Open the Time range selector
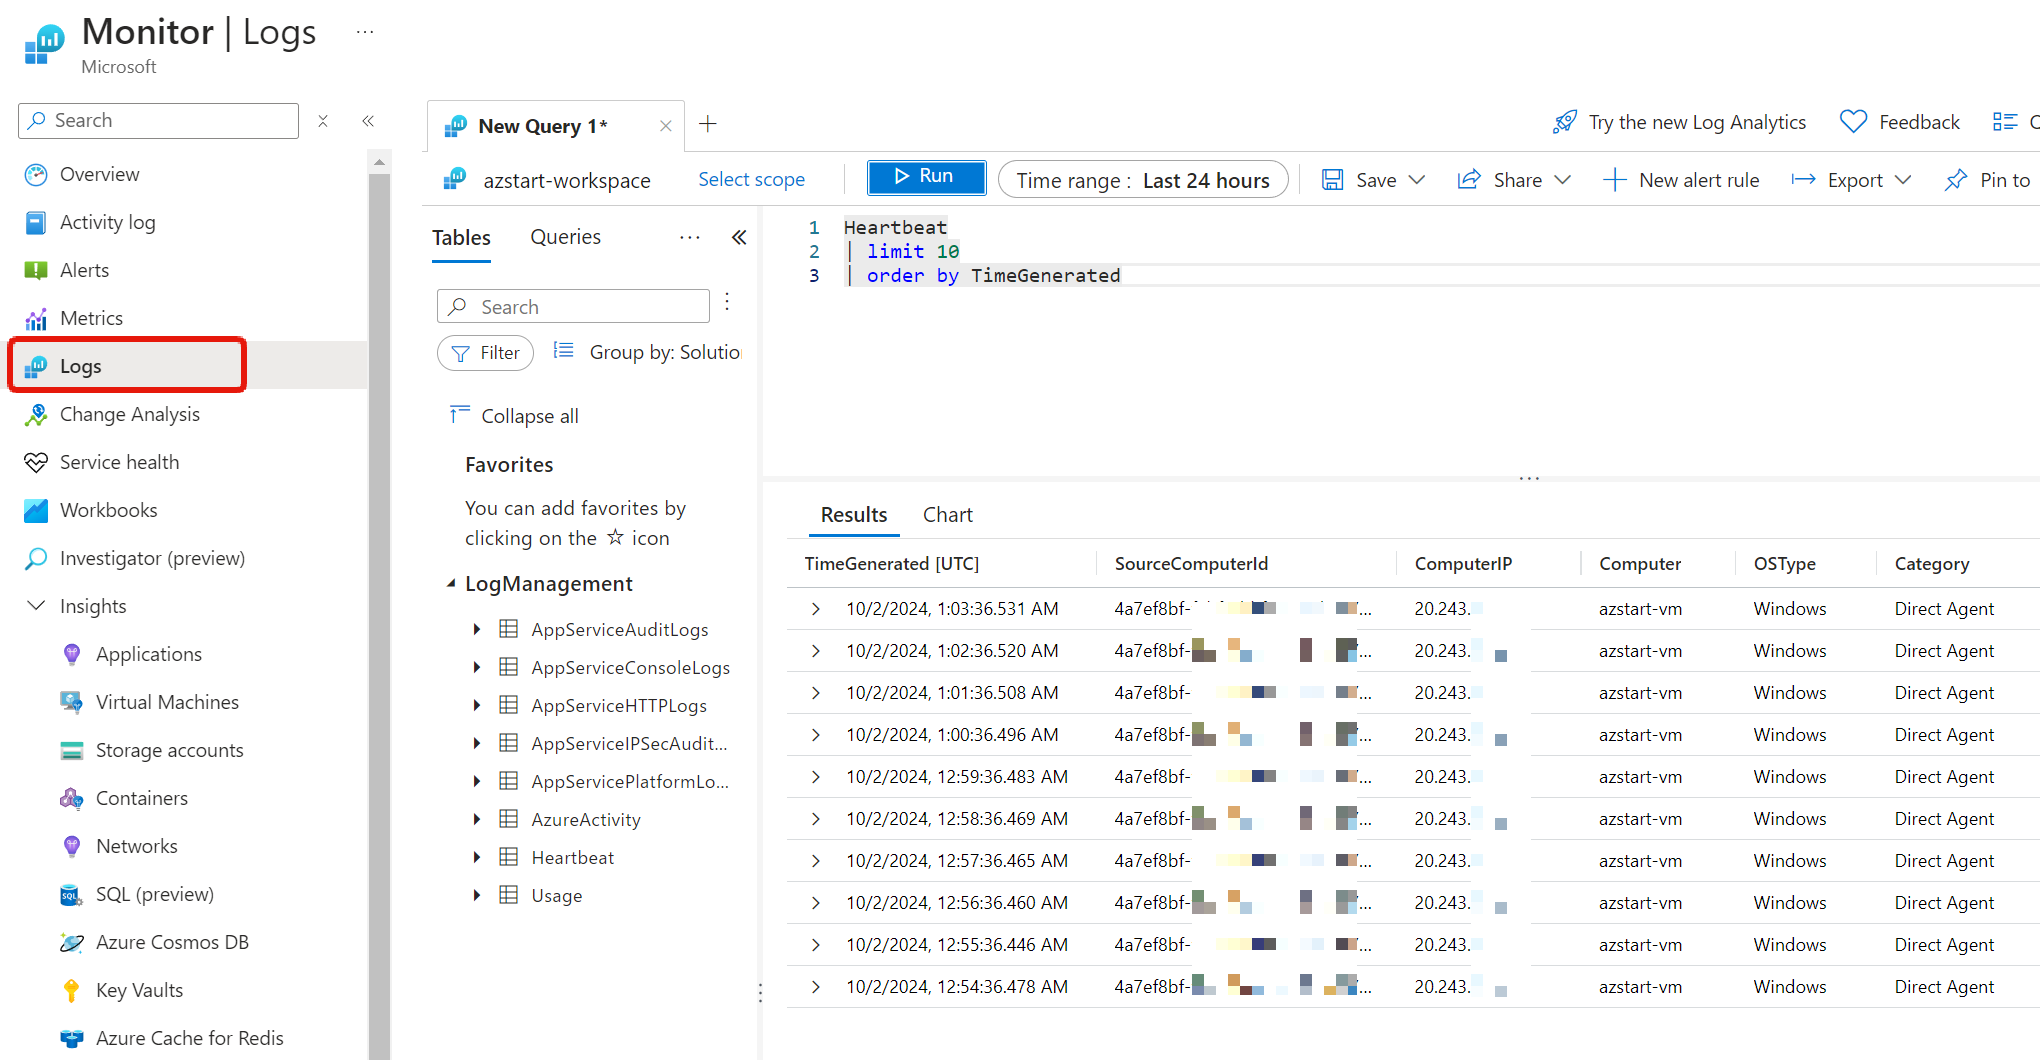This screenshot has width=2040, height=1060. (x=1143, y=180)
